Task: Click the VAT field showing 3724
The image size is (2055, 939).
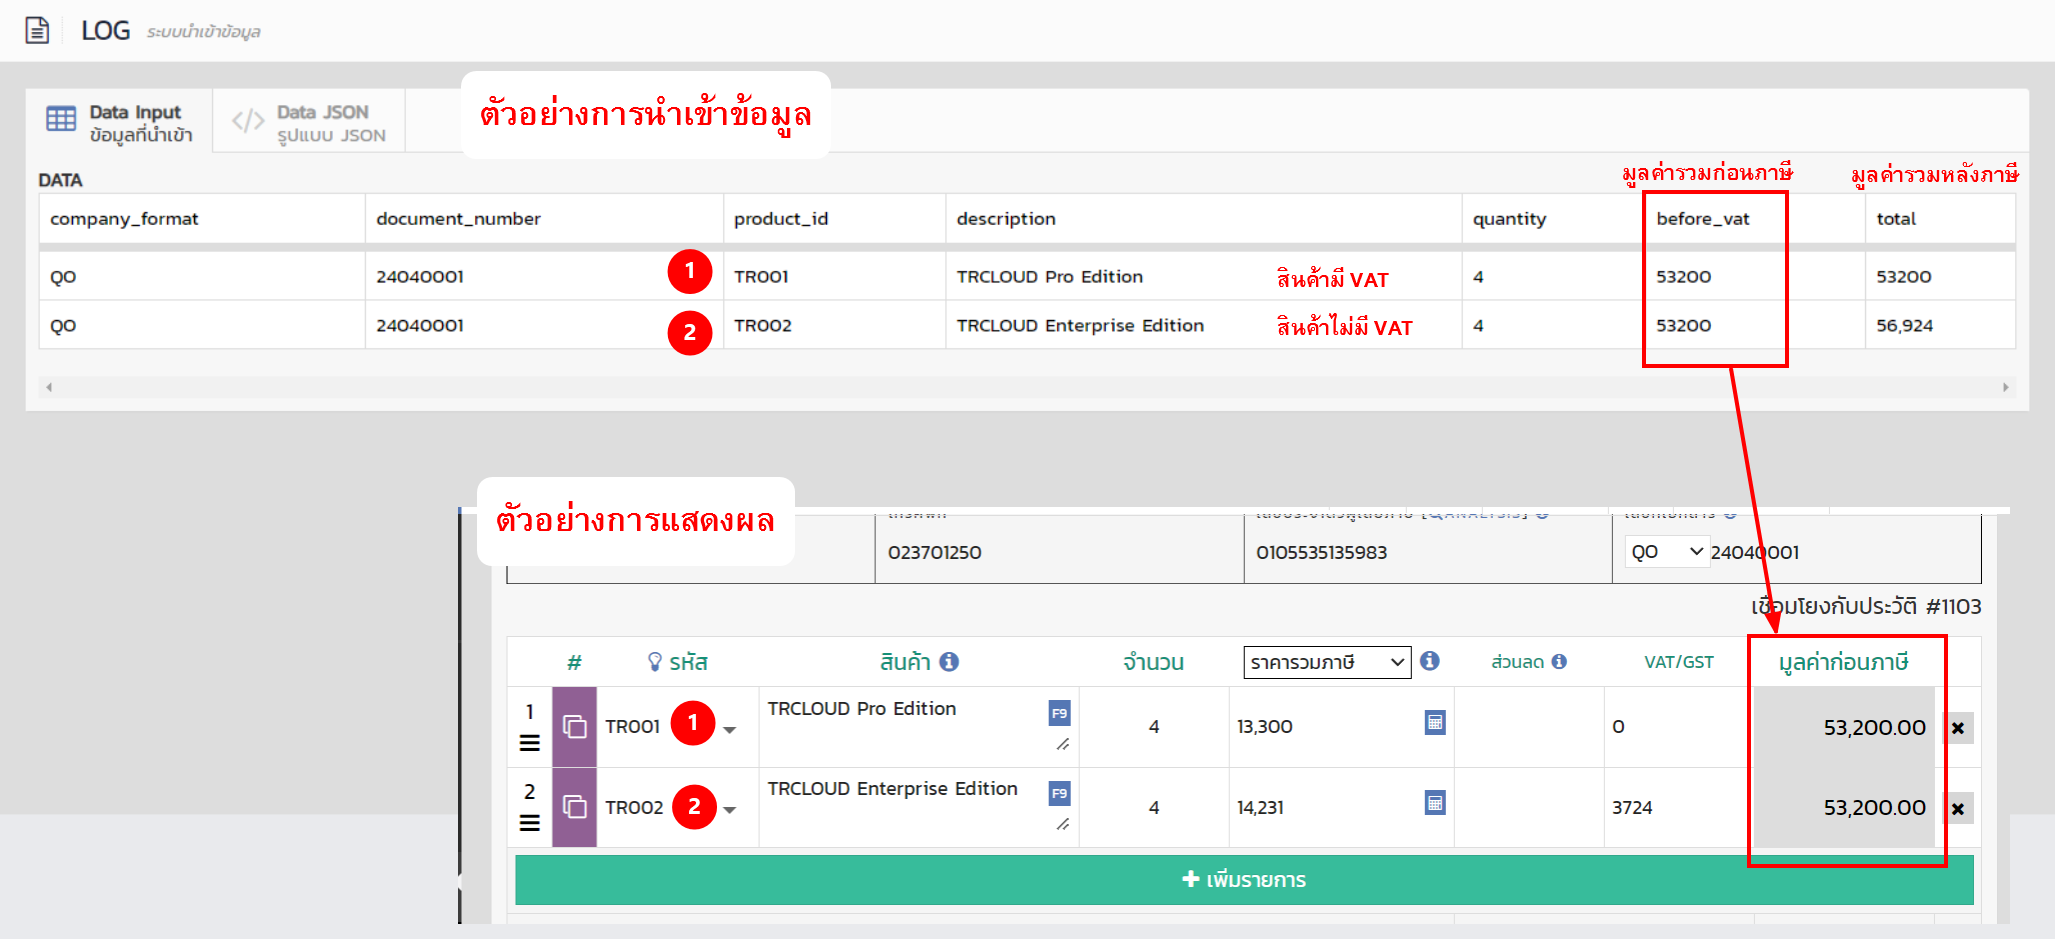Action: (1677, 807)
